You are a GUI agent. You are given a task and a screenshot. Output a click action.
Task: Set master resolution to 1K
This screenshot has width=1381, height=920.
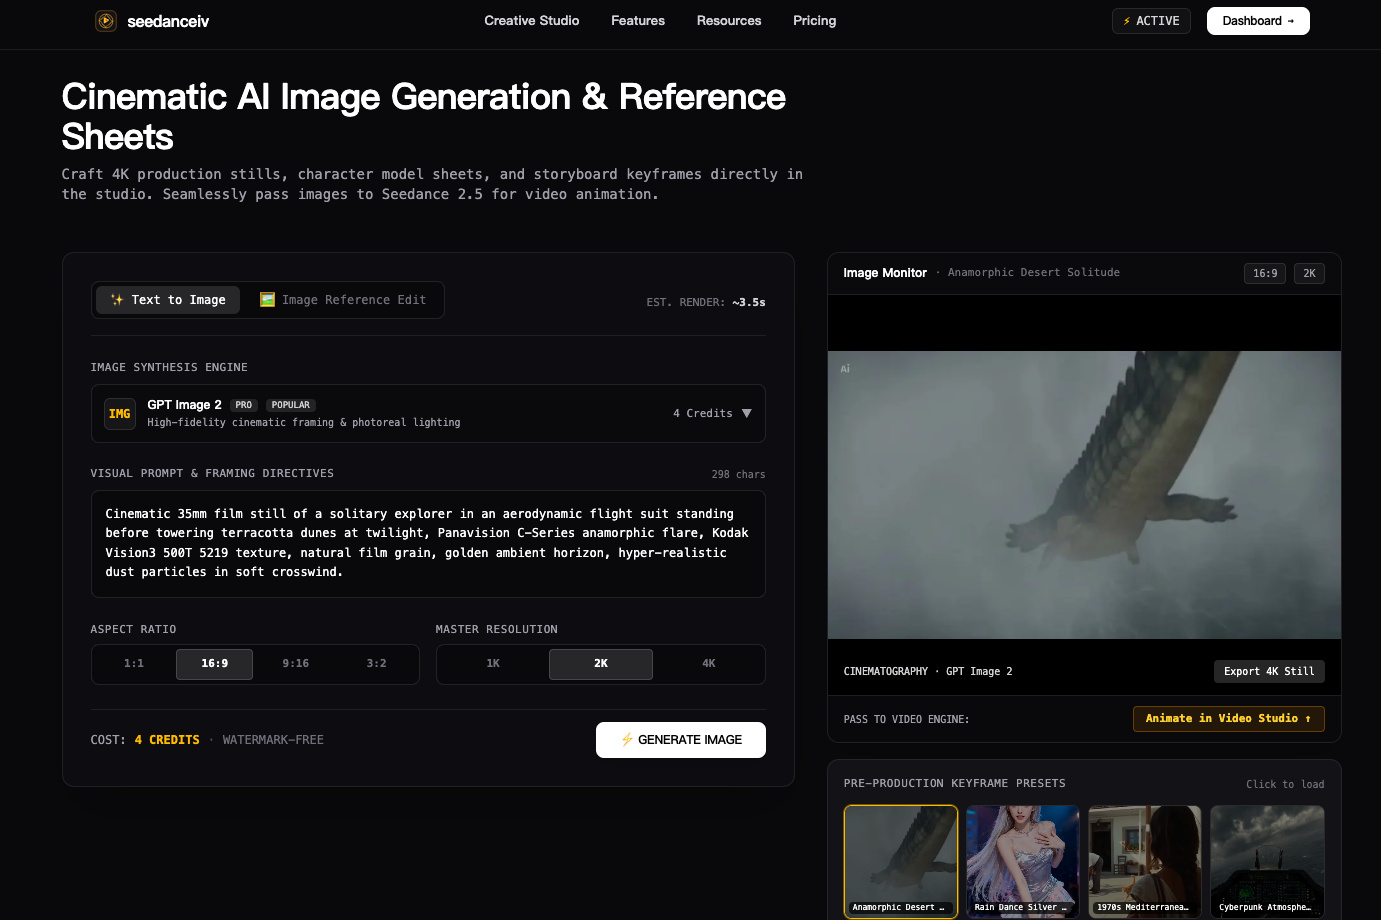coord(493,664)
